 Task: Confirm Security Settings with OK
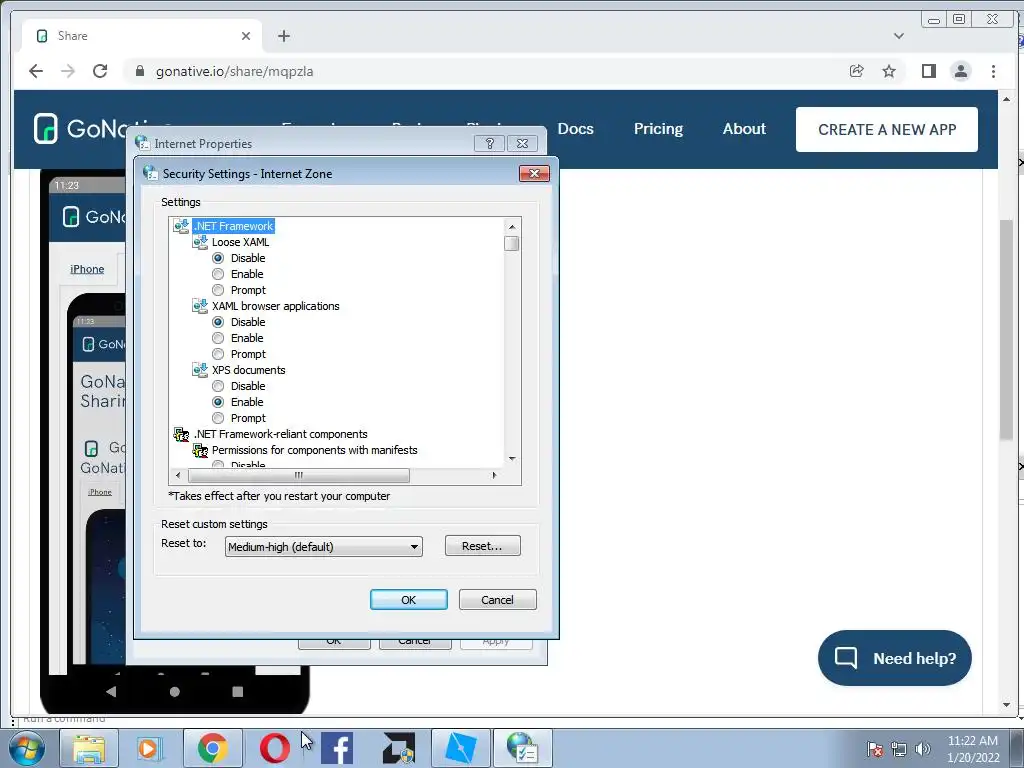coord(409,600)
